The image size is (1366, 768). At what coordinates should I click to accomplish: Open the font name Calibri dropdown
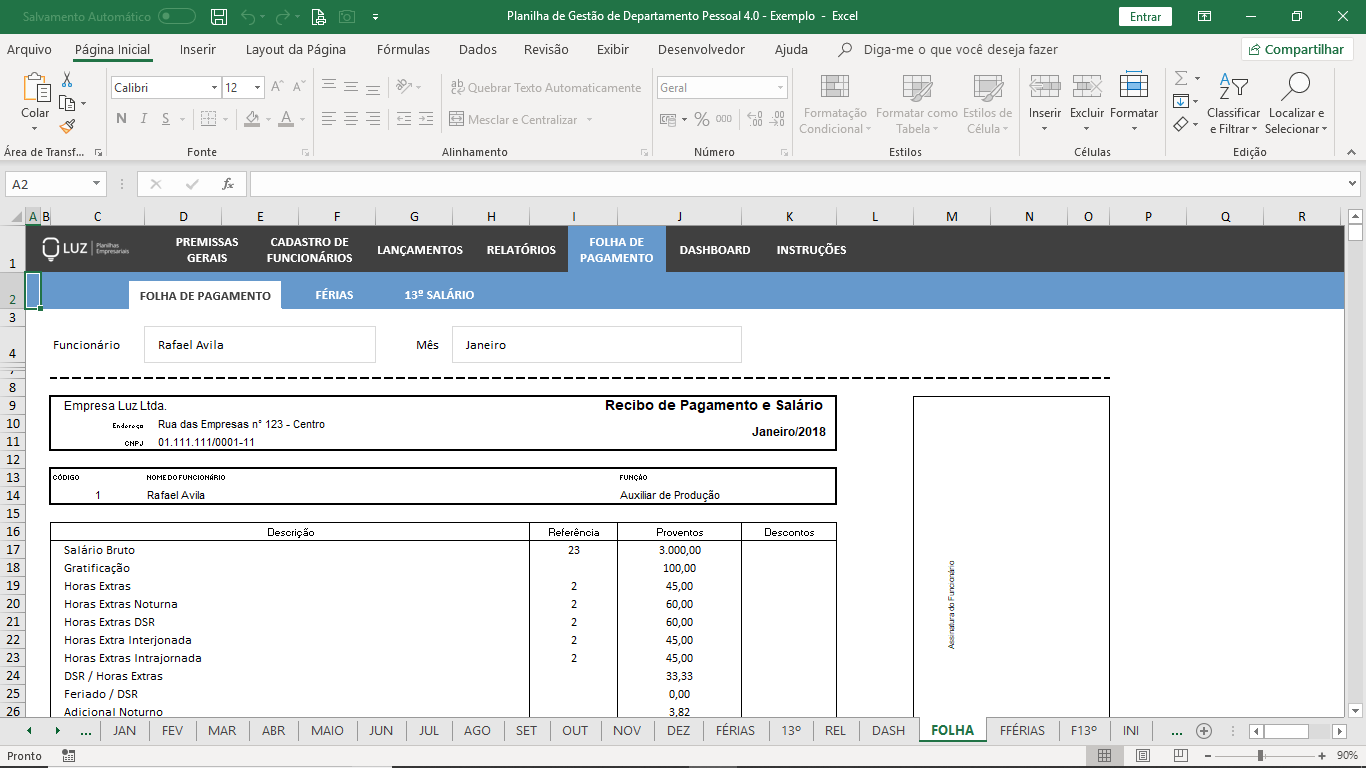(214, 88)
